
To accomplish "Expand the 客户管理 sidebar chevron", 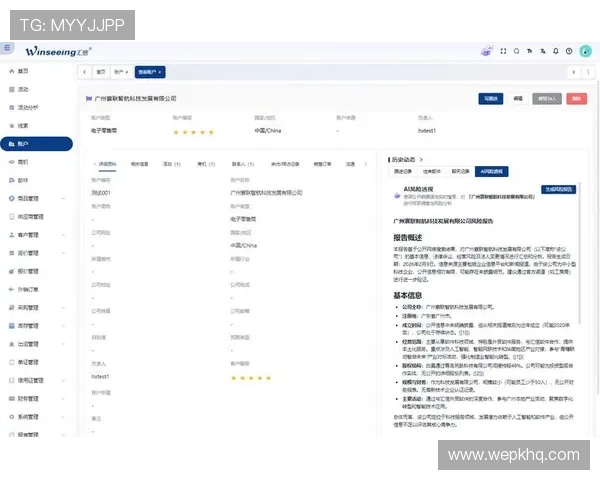I will pos(63,235).
